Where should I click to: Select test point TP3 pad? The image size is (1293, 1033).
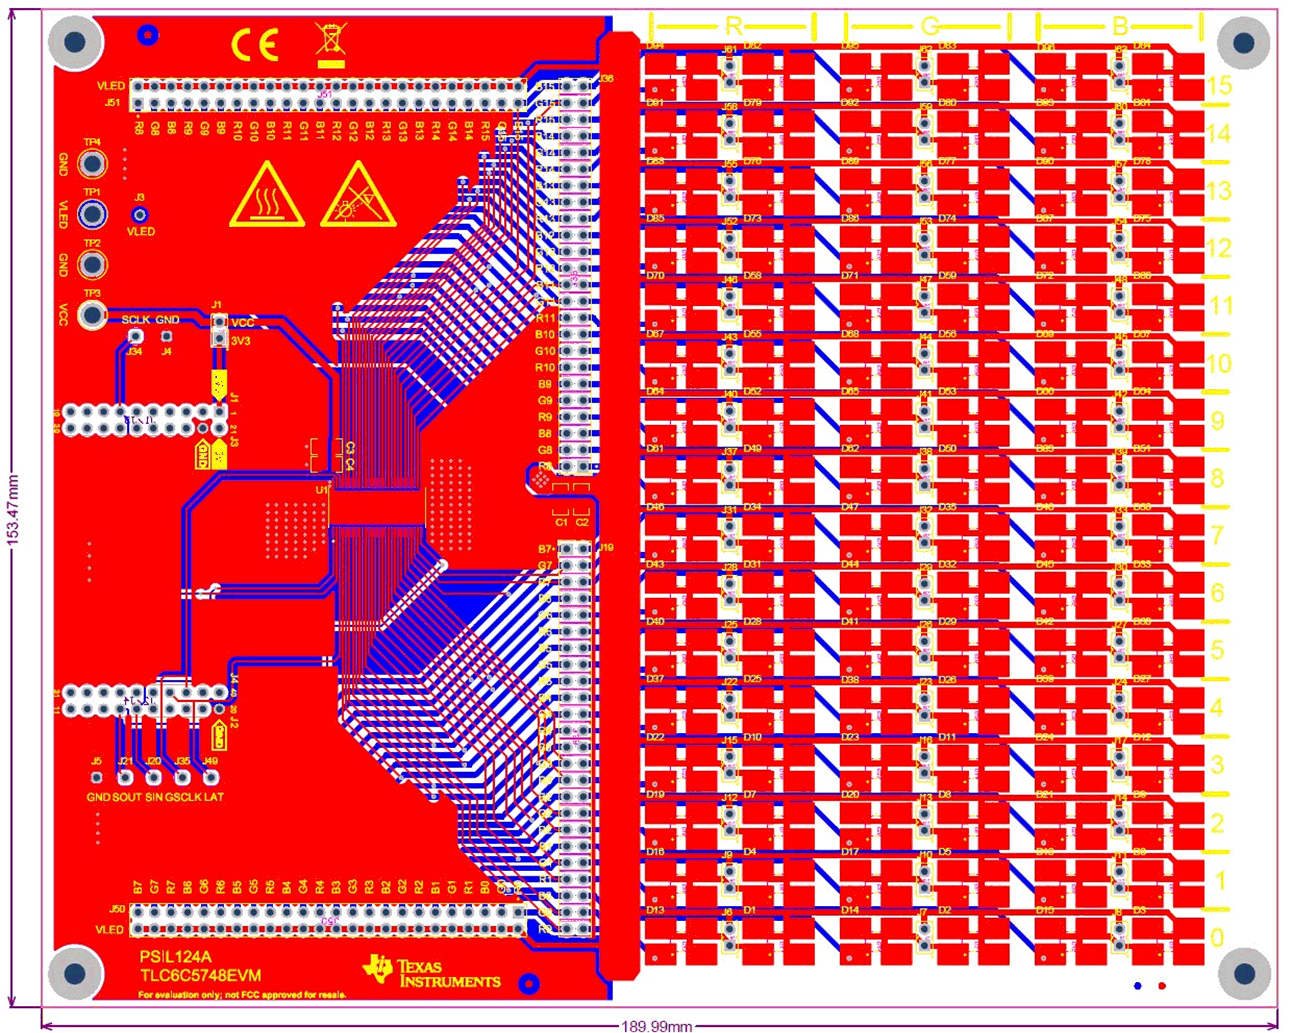coord(92,315)
